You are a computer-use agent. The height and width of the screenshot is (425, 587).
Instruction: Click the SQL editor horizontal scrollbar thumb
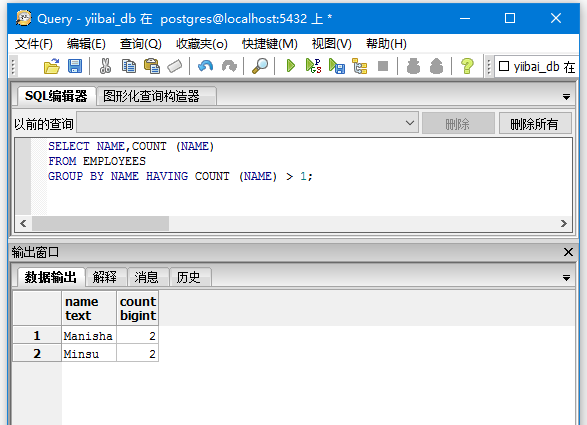(x=100, y=224)
